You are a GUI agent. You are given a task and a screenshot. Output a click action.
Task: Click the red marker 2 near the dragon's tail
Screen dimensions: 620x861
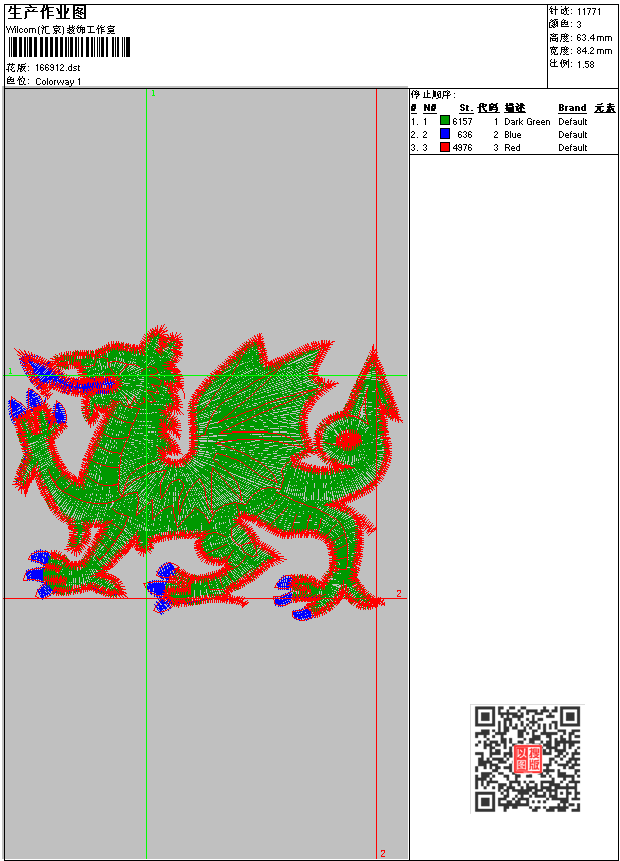click(x=398, y=594)
